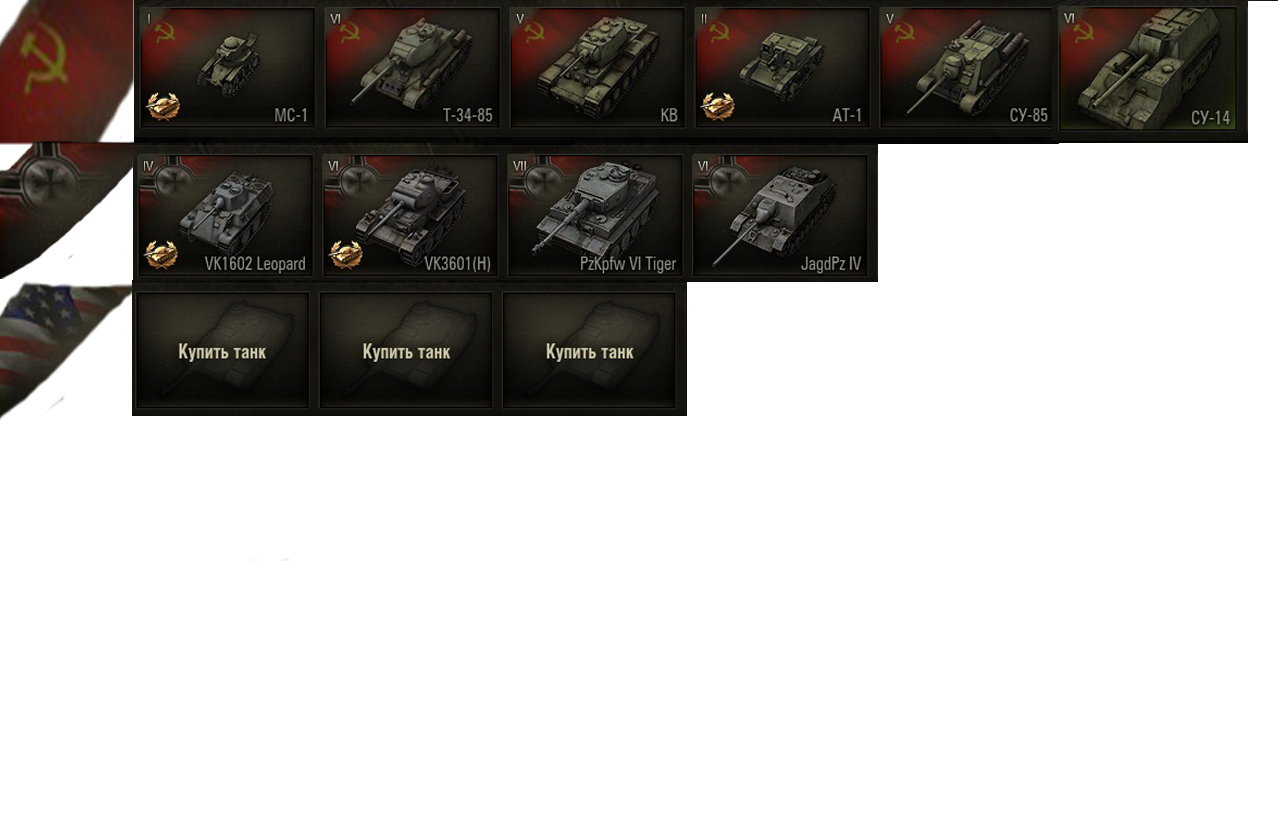This screenshot has width=1278, height=836.
Task: Select the Т-34-85 tank card
Action: point(412,68)
